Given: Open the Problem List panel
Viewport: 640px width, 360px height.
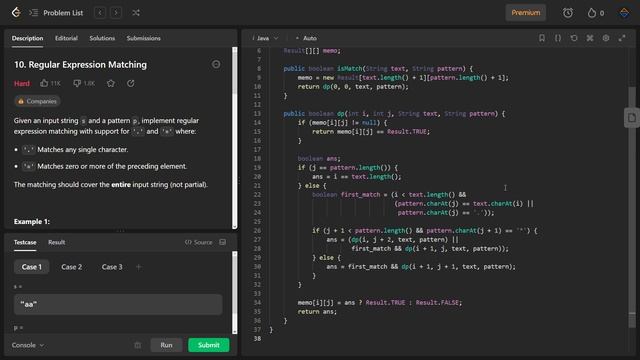Looking at the screenshot, I should (56, 13).
